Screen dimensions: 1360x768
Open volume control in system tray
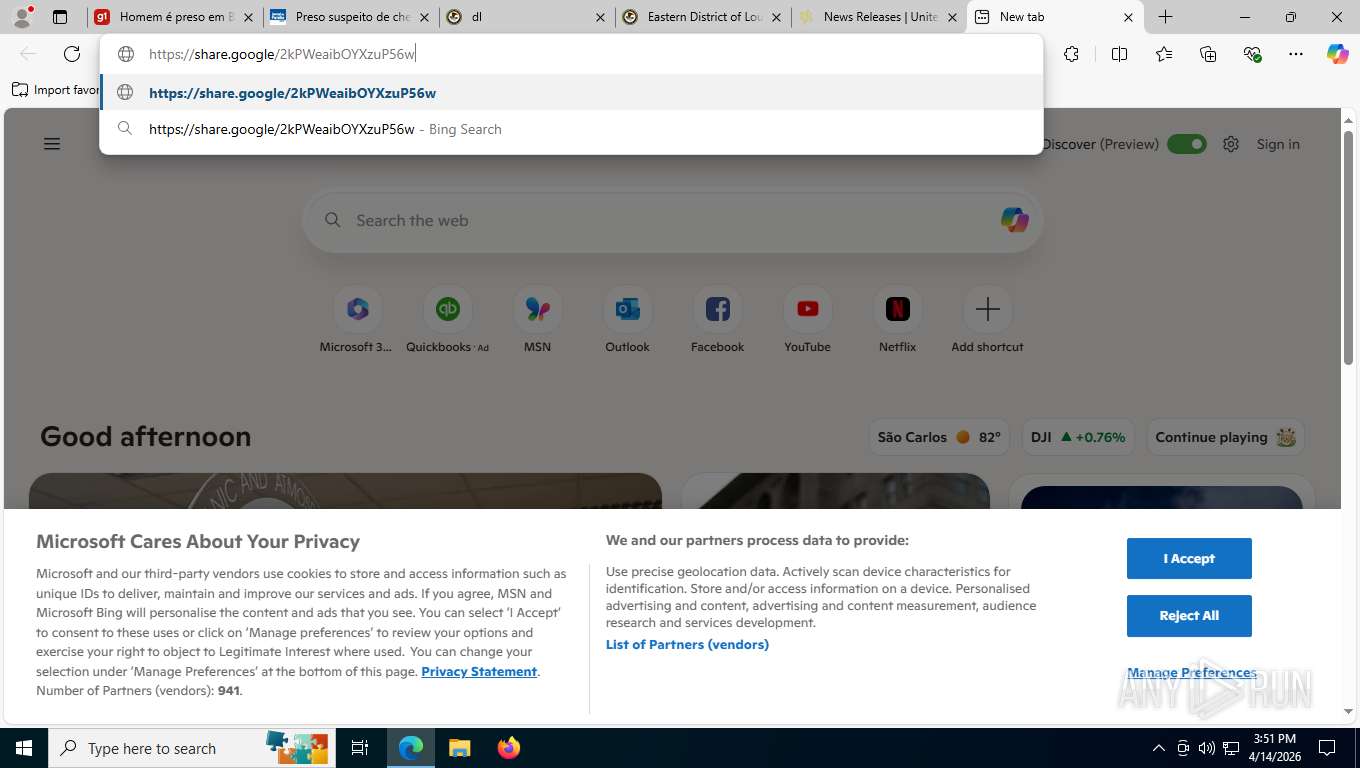[x=1207, y=747]
